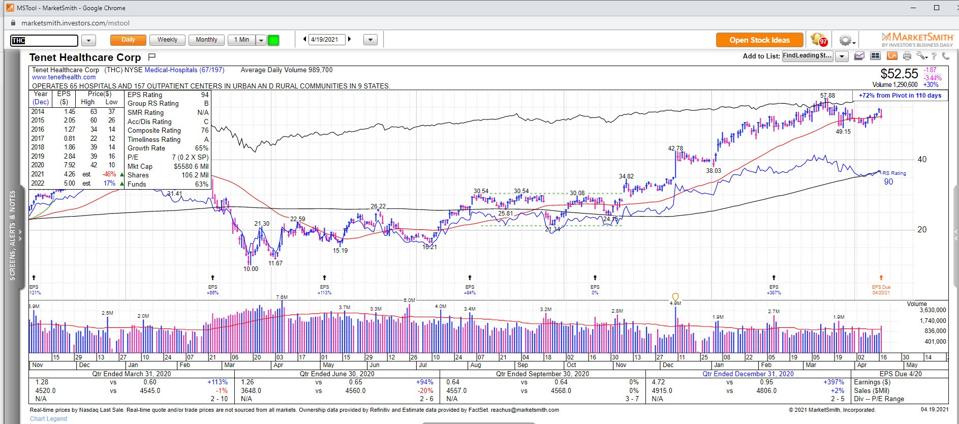Open help question mark icon
This screenshot has width=959, height=424.
[x=933, y=56]
